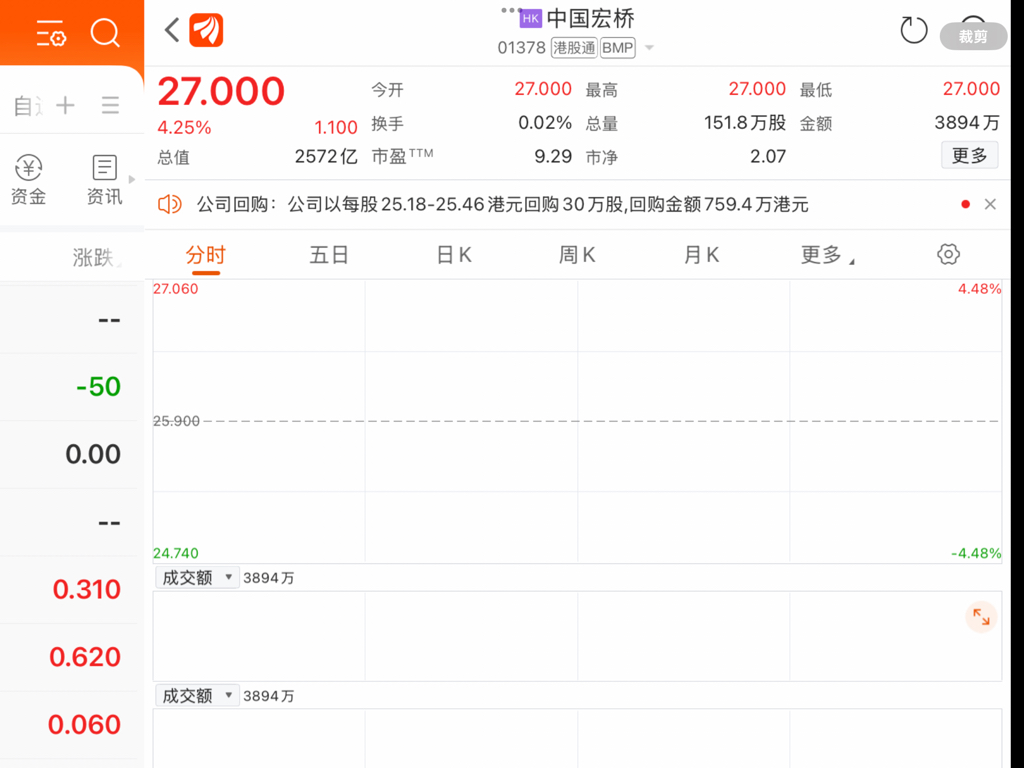Expand the 更多 chart period menu

click(x=827, y=255)
